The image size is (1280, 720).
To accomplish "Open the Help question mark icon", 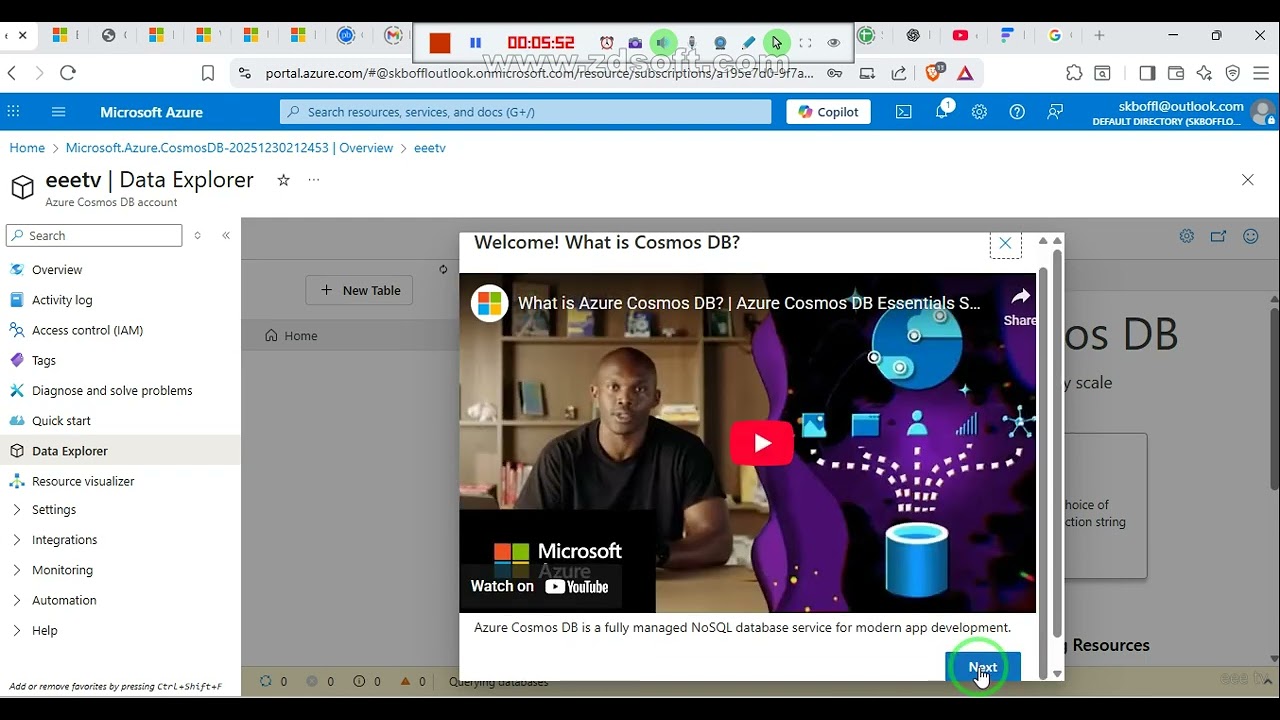I will point(1017,112).
